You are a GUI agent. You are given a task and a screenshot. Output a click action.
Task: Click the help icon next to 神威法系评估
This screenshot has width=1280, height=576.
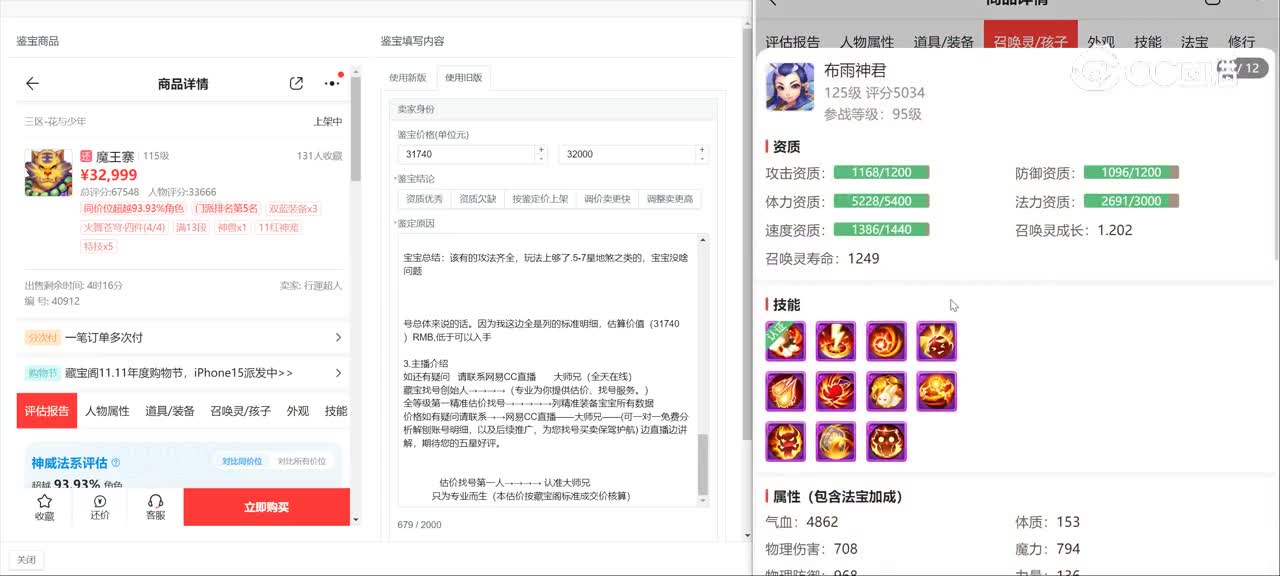[116, 463]
